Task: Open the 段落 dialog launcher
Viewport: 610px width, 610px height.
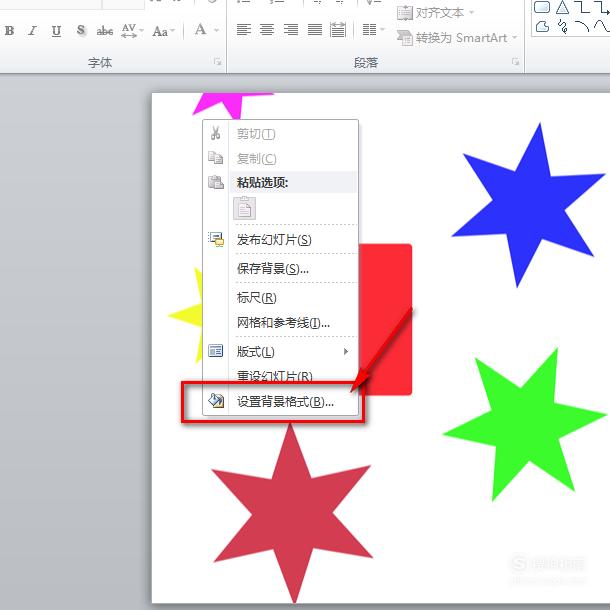Action: (515, 62)
